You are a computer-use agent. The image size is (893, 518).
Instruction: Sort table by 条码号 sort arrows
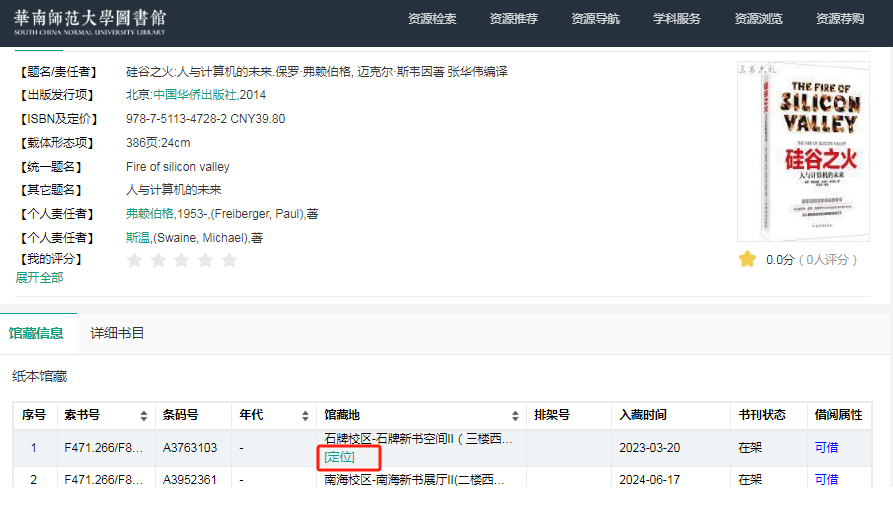pos(218,416)
